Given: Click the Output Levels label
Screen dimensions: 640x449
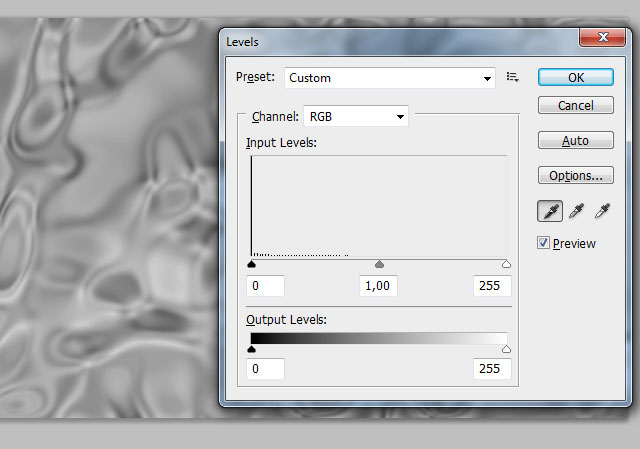Looking at the screenshot, I should [286, 320].
